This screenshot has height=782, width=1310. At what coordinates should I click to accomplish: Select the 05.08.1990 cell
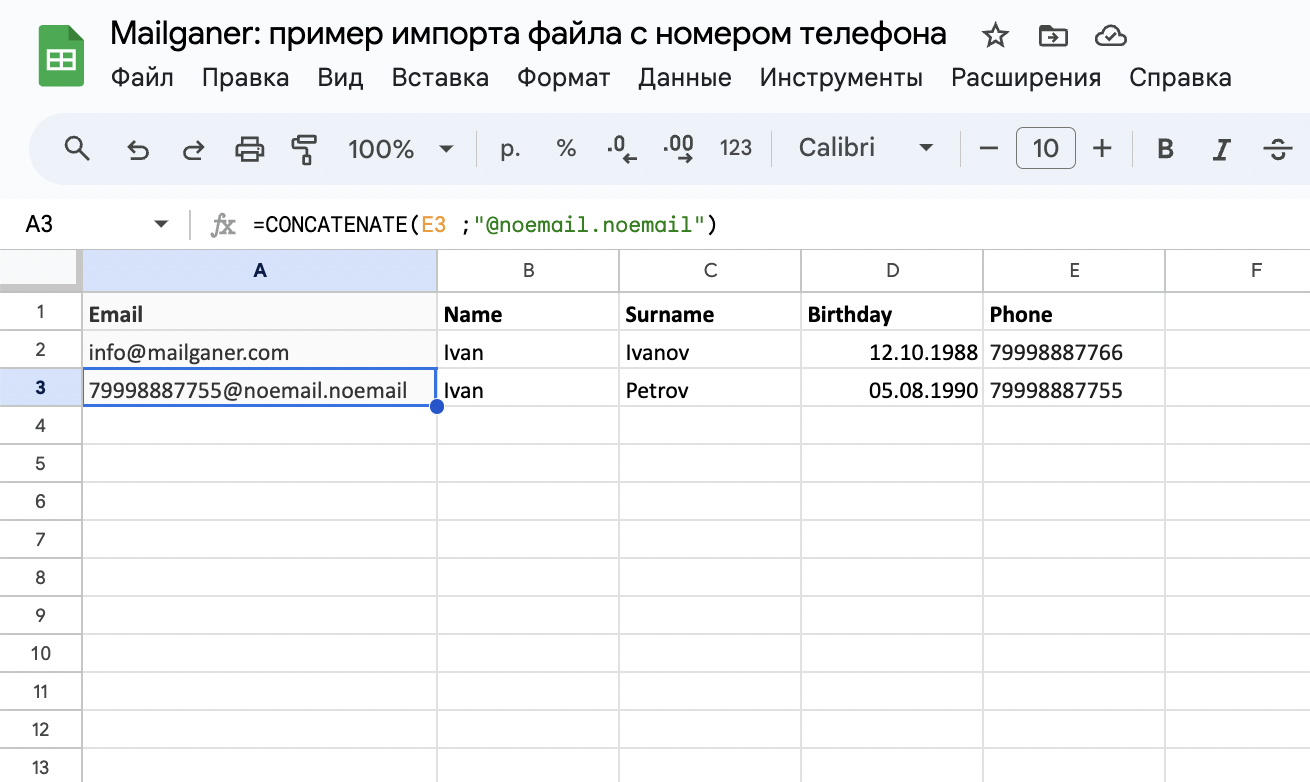pyautogui.click(x=892, y=389)
